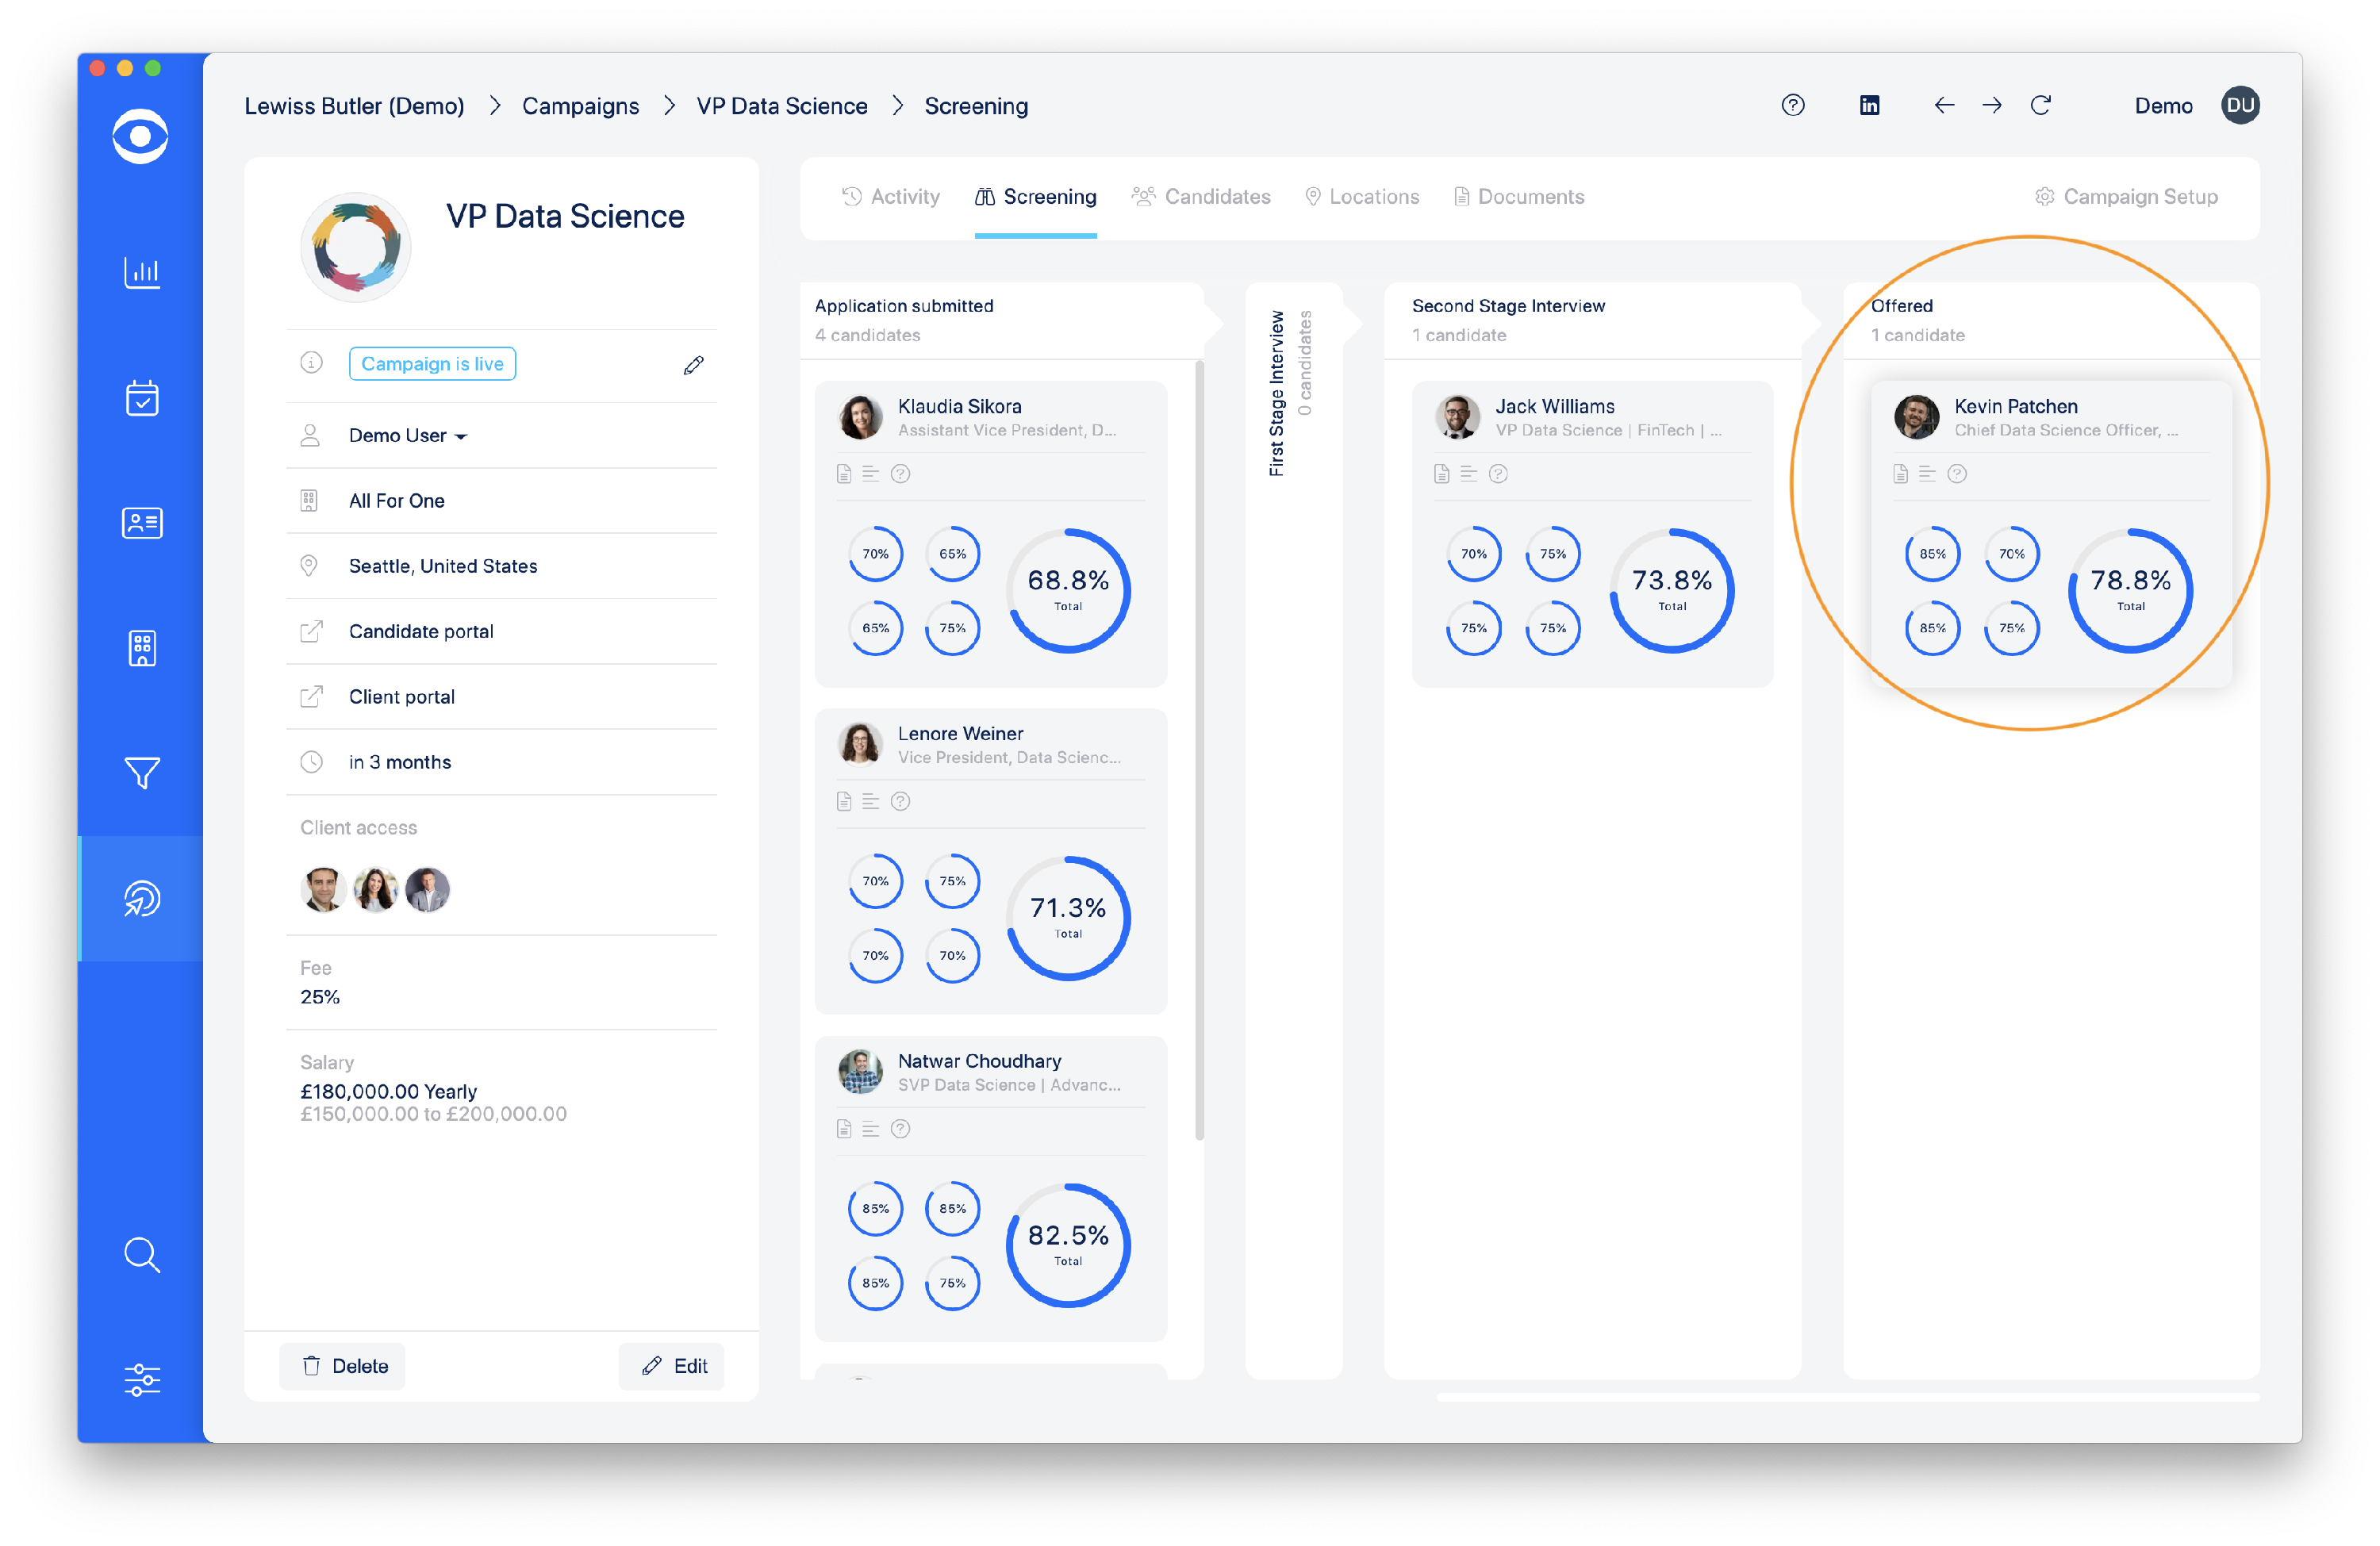Open the analytics chart icon in the sidebar

coord(142,271)
